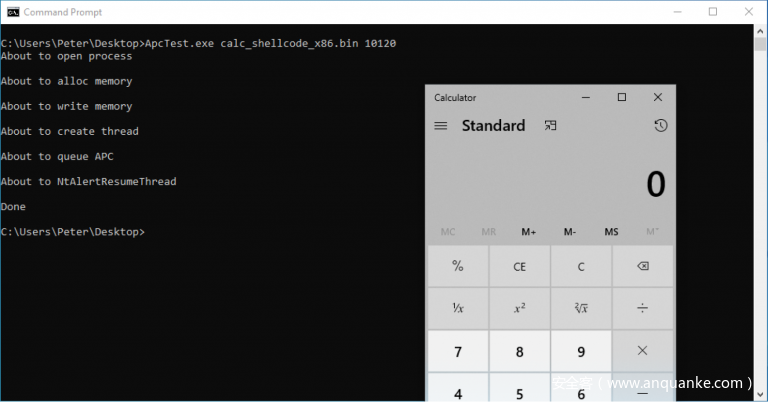Click the 'About to write memory' line

pyautogui.click(x=67, y=106)
